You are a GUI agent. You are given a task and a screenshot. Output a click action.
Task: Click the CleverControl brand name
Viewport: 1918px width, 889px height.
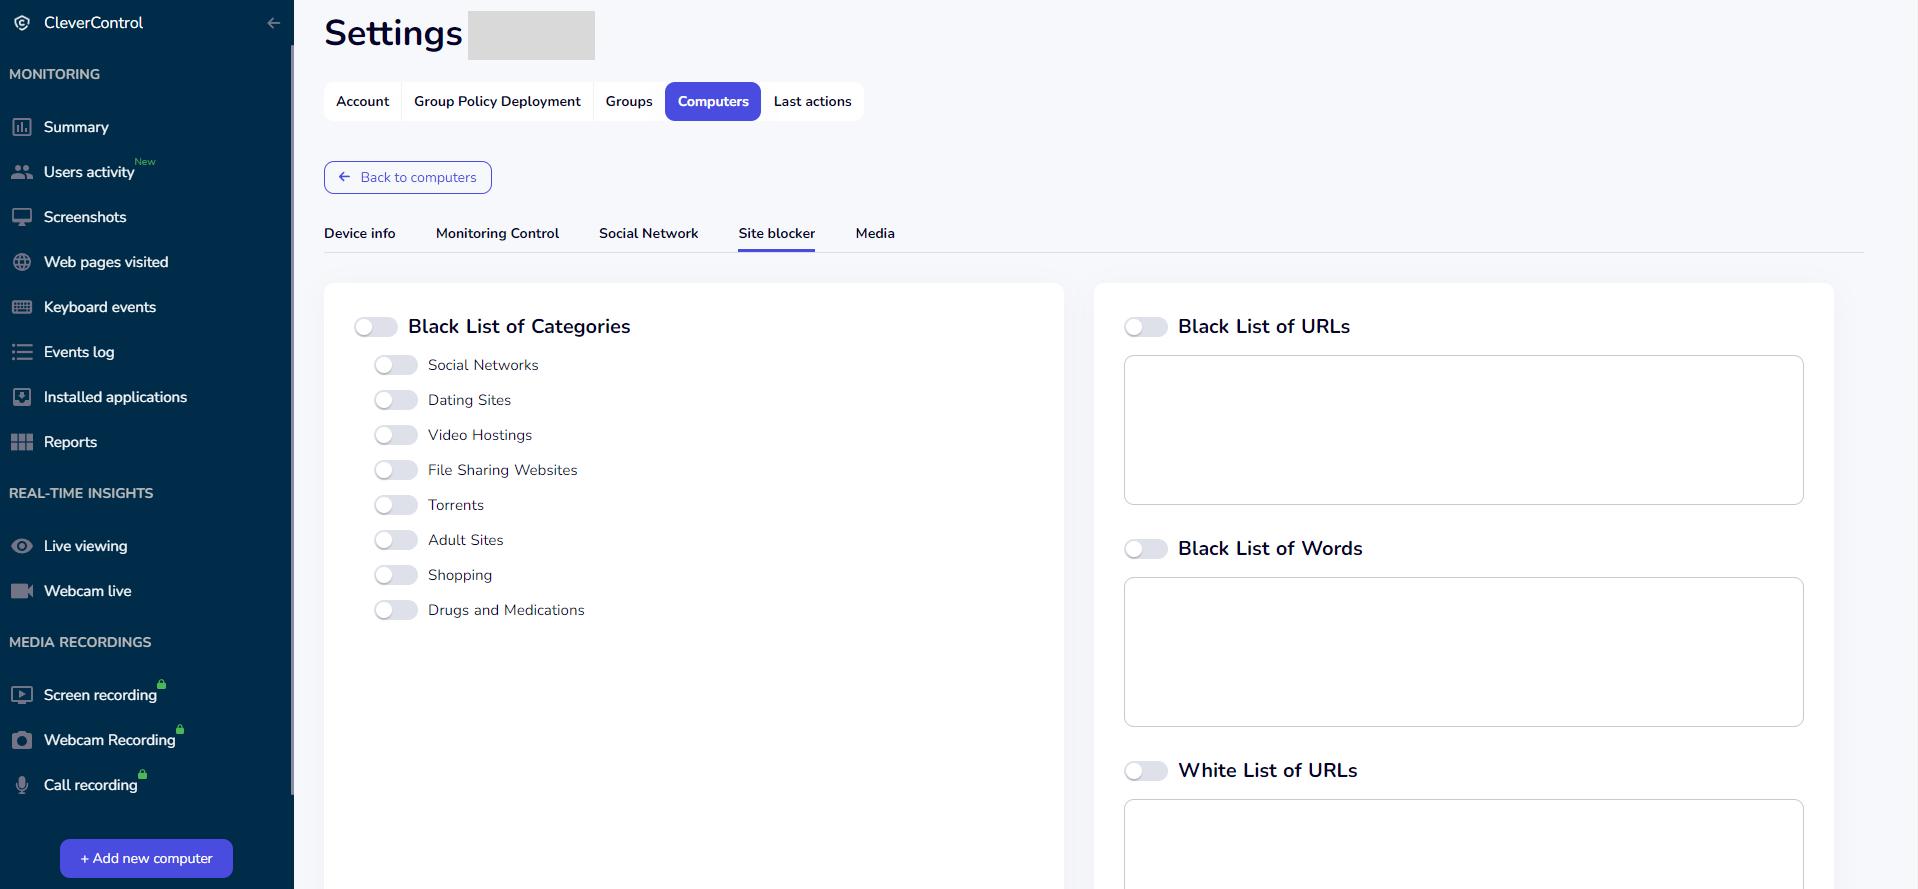(x=93, y=23)
